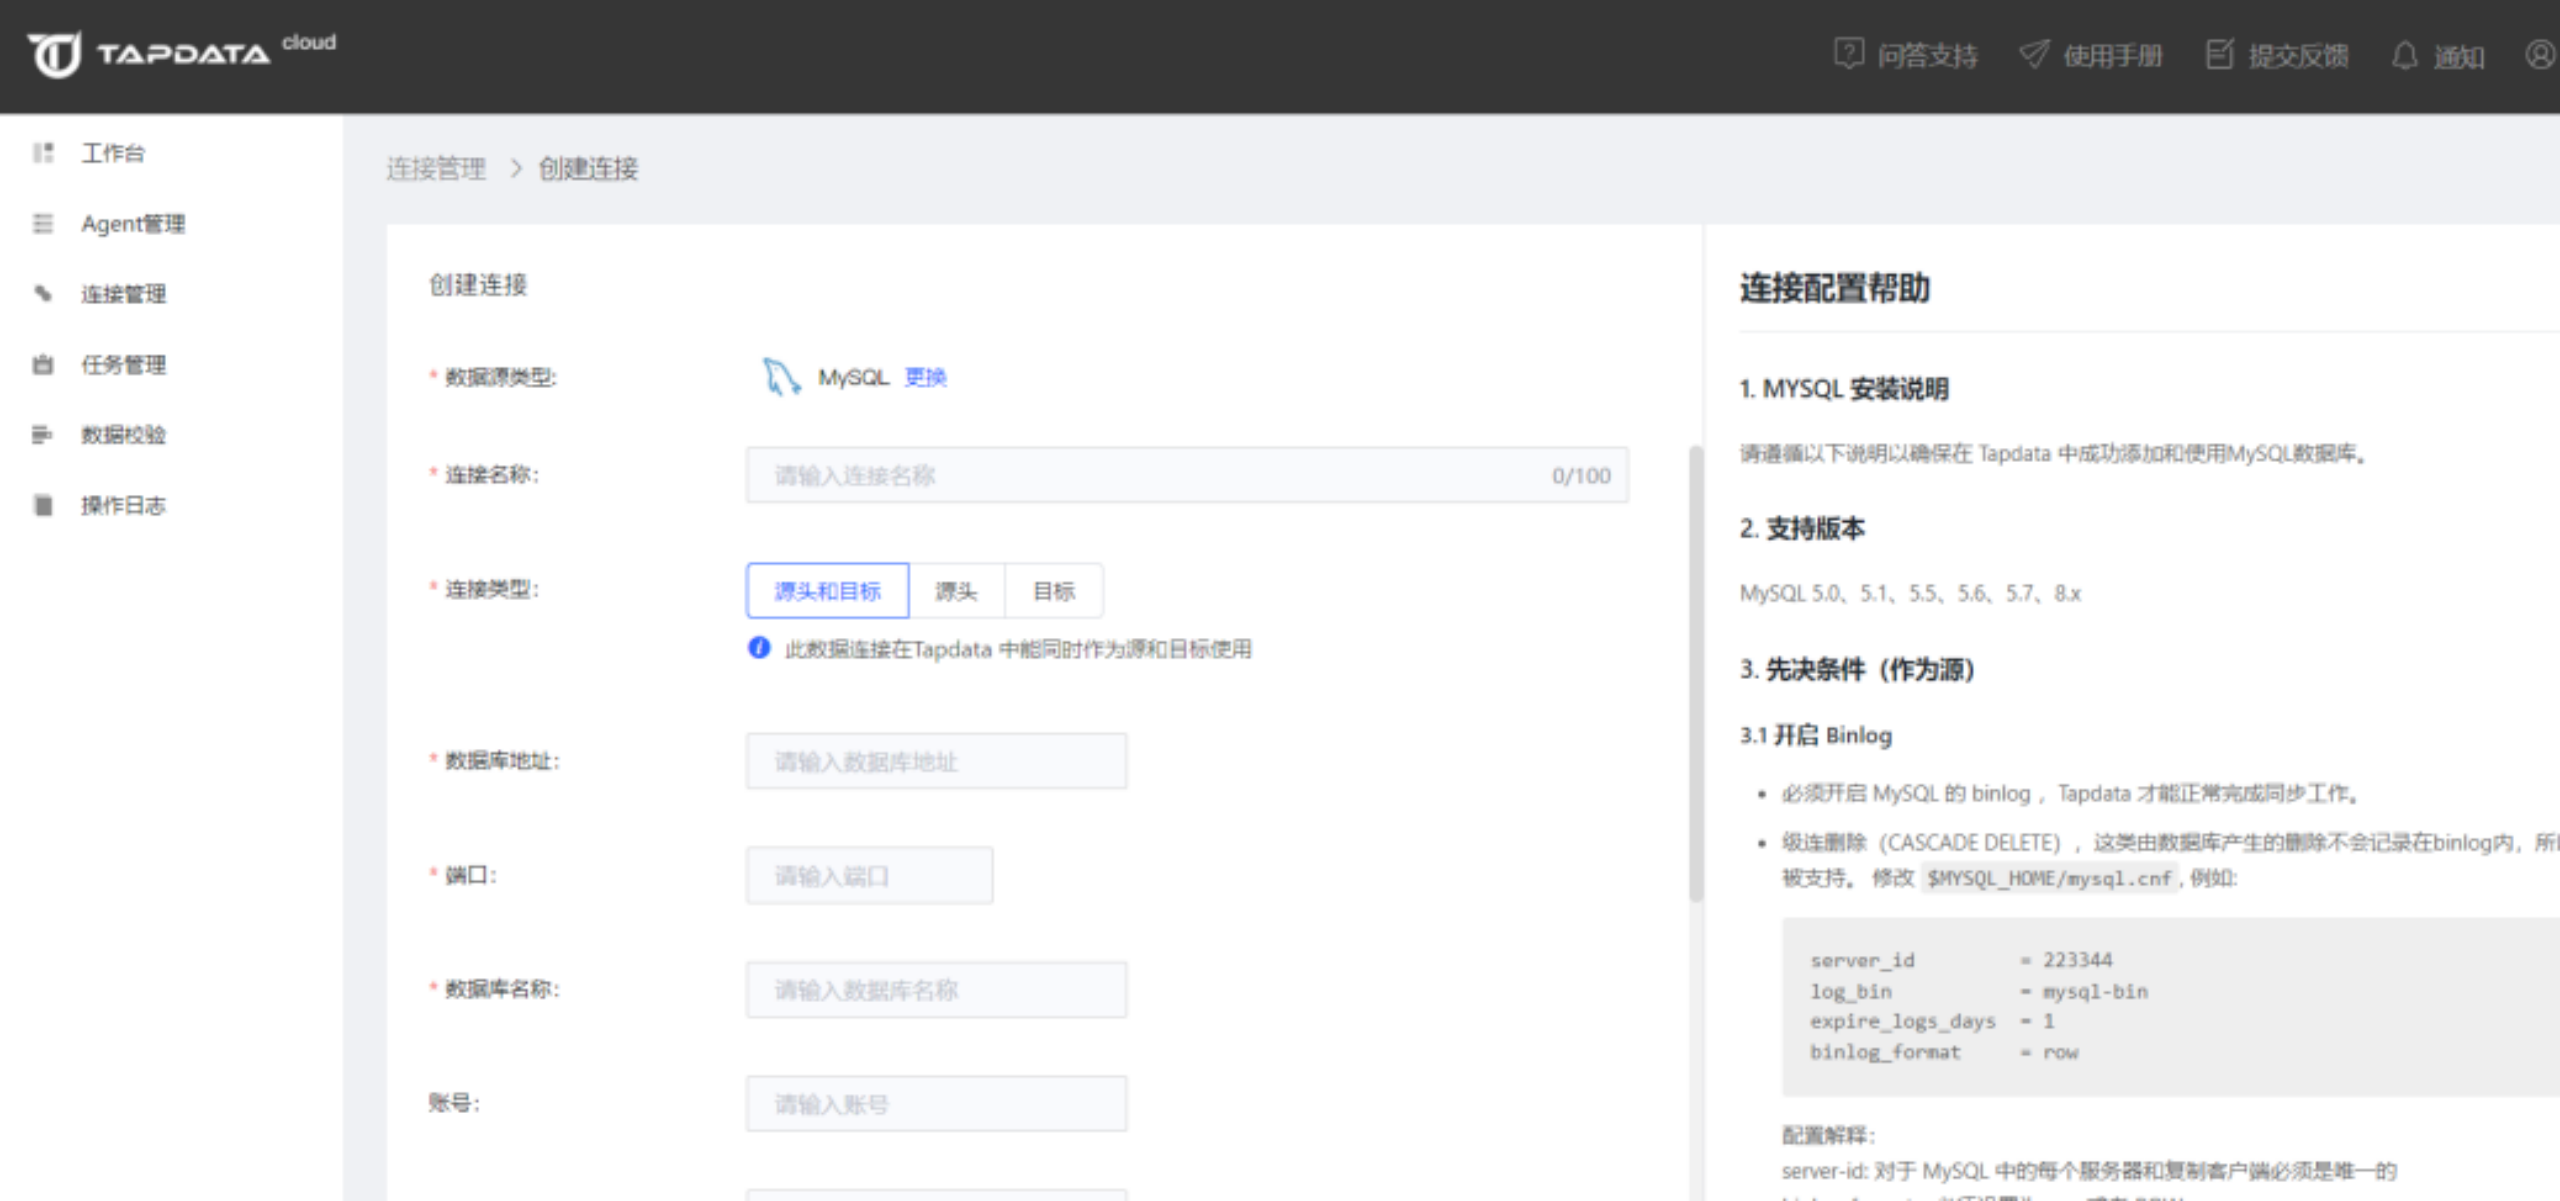
Task: Open the user account avatar icon
Action: [x=2540, y=54]
